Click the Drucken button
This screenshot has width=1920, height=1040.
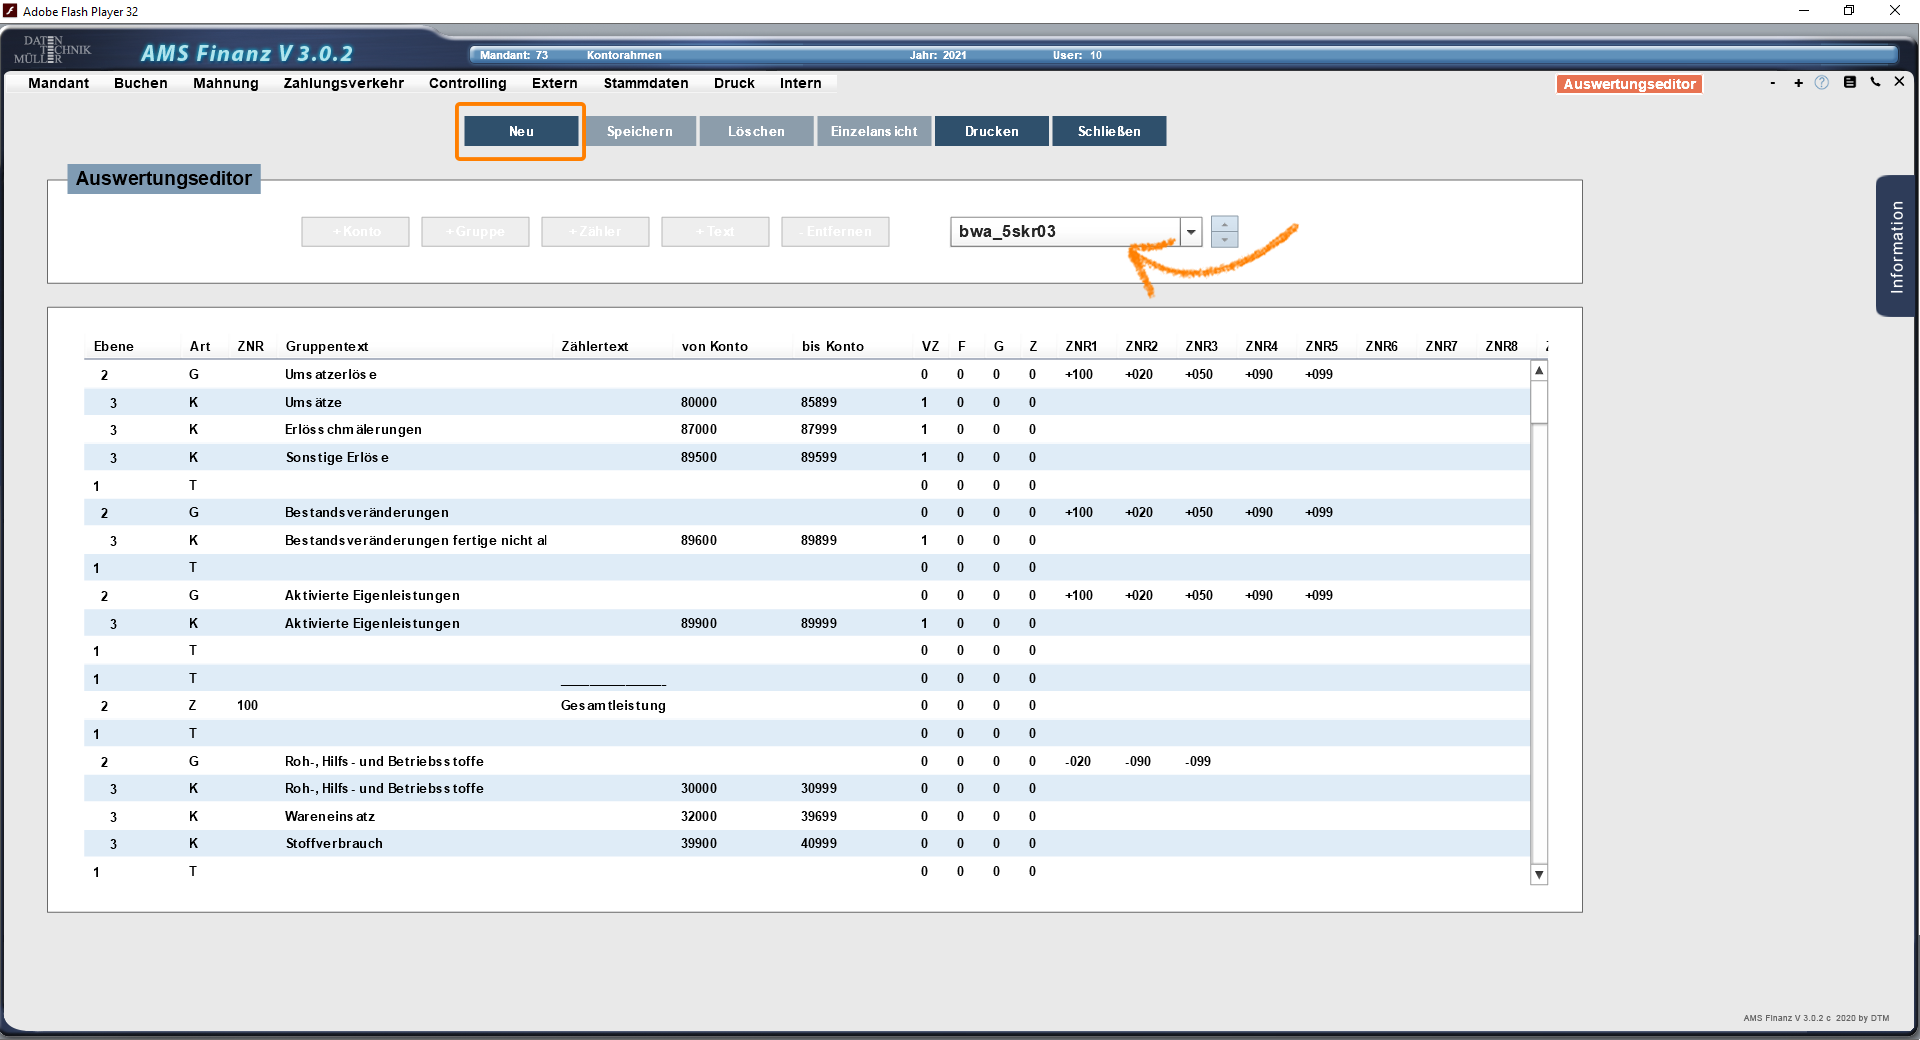pos(991,131)
